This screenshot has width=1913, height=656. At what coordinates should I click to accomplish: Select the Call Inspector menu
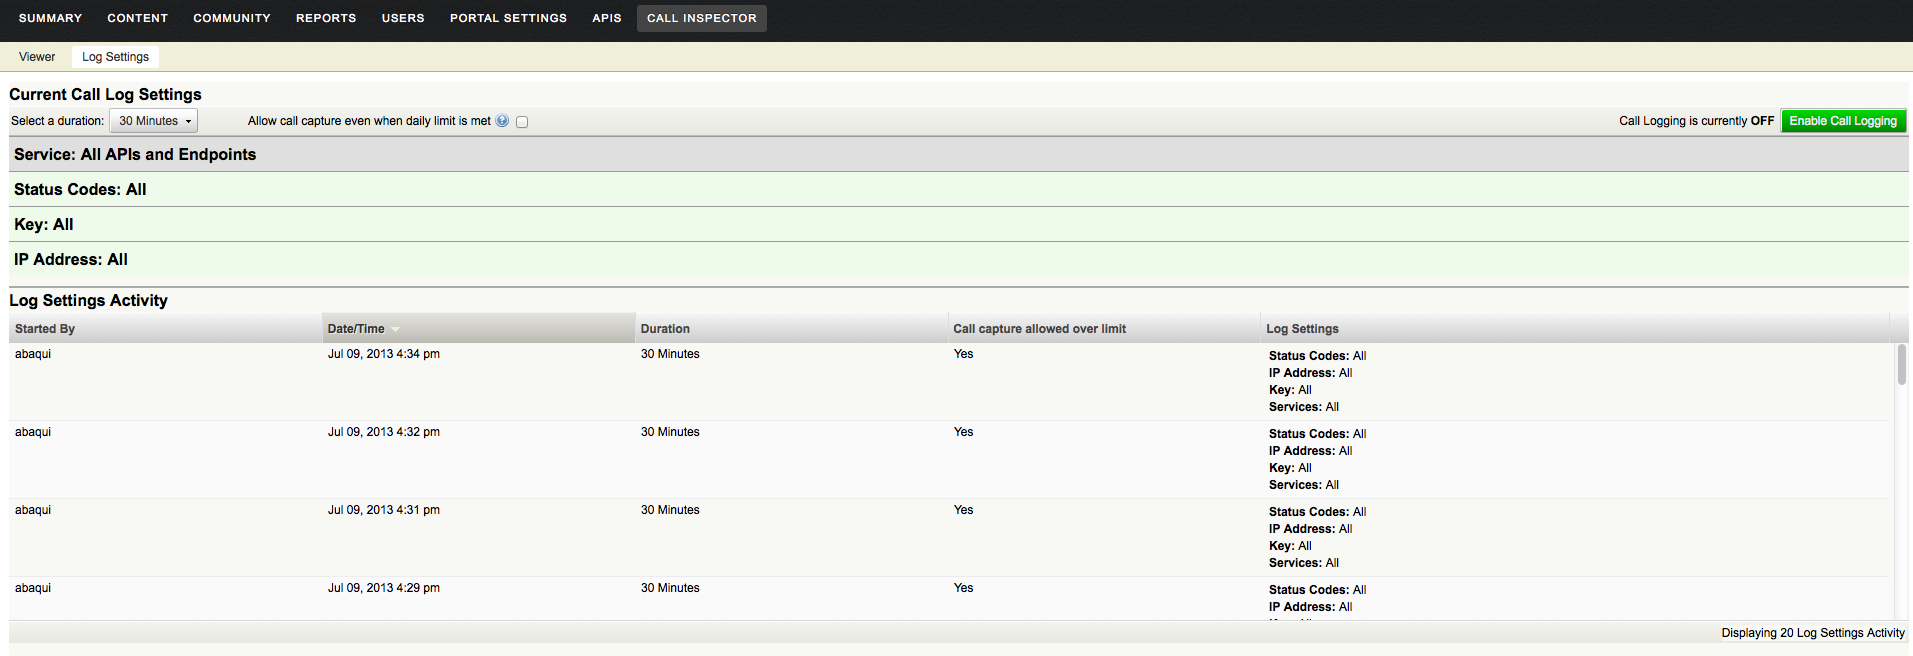pyautogui.click(x=702, y=18)
